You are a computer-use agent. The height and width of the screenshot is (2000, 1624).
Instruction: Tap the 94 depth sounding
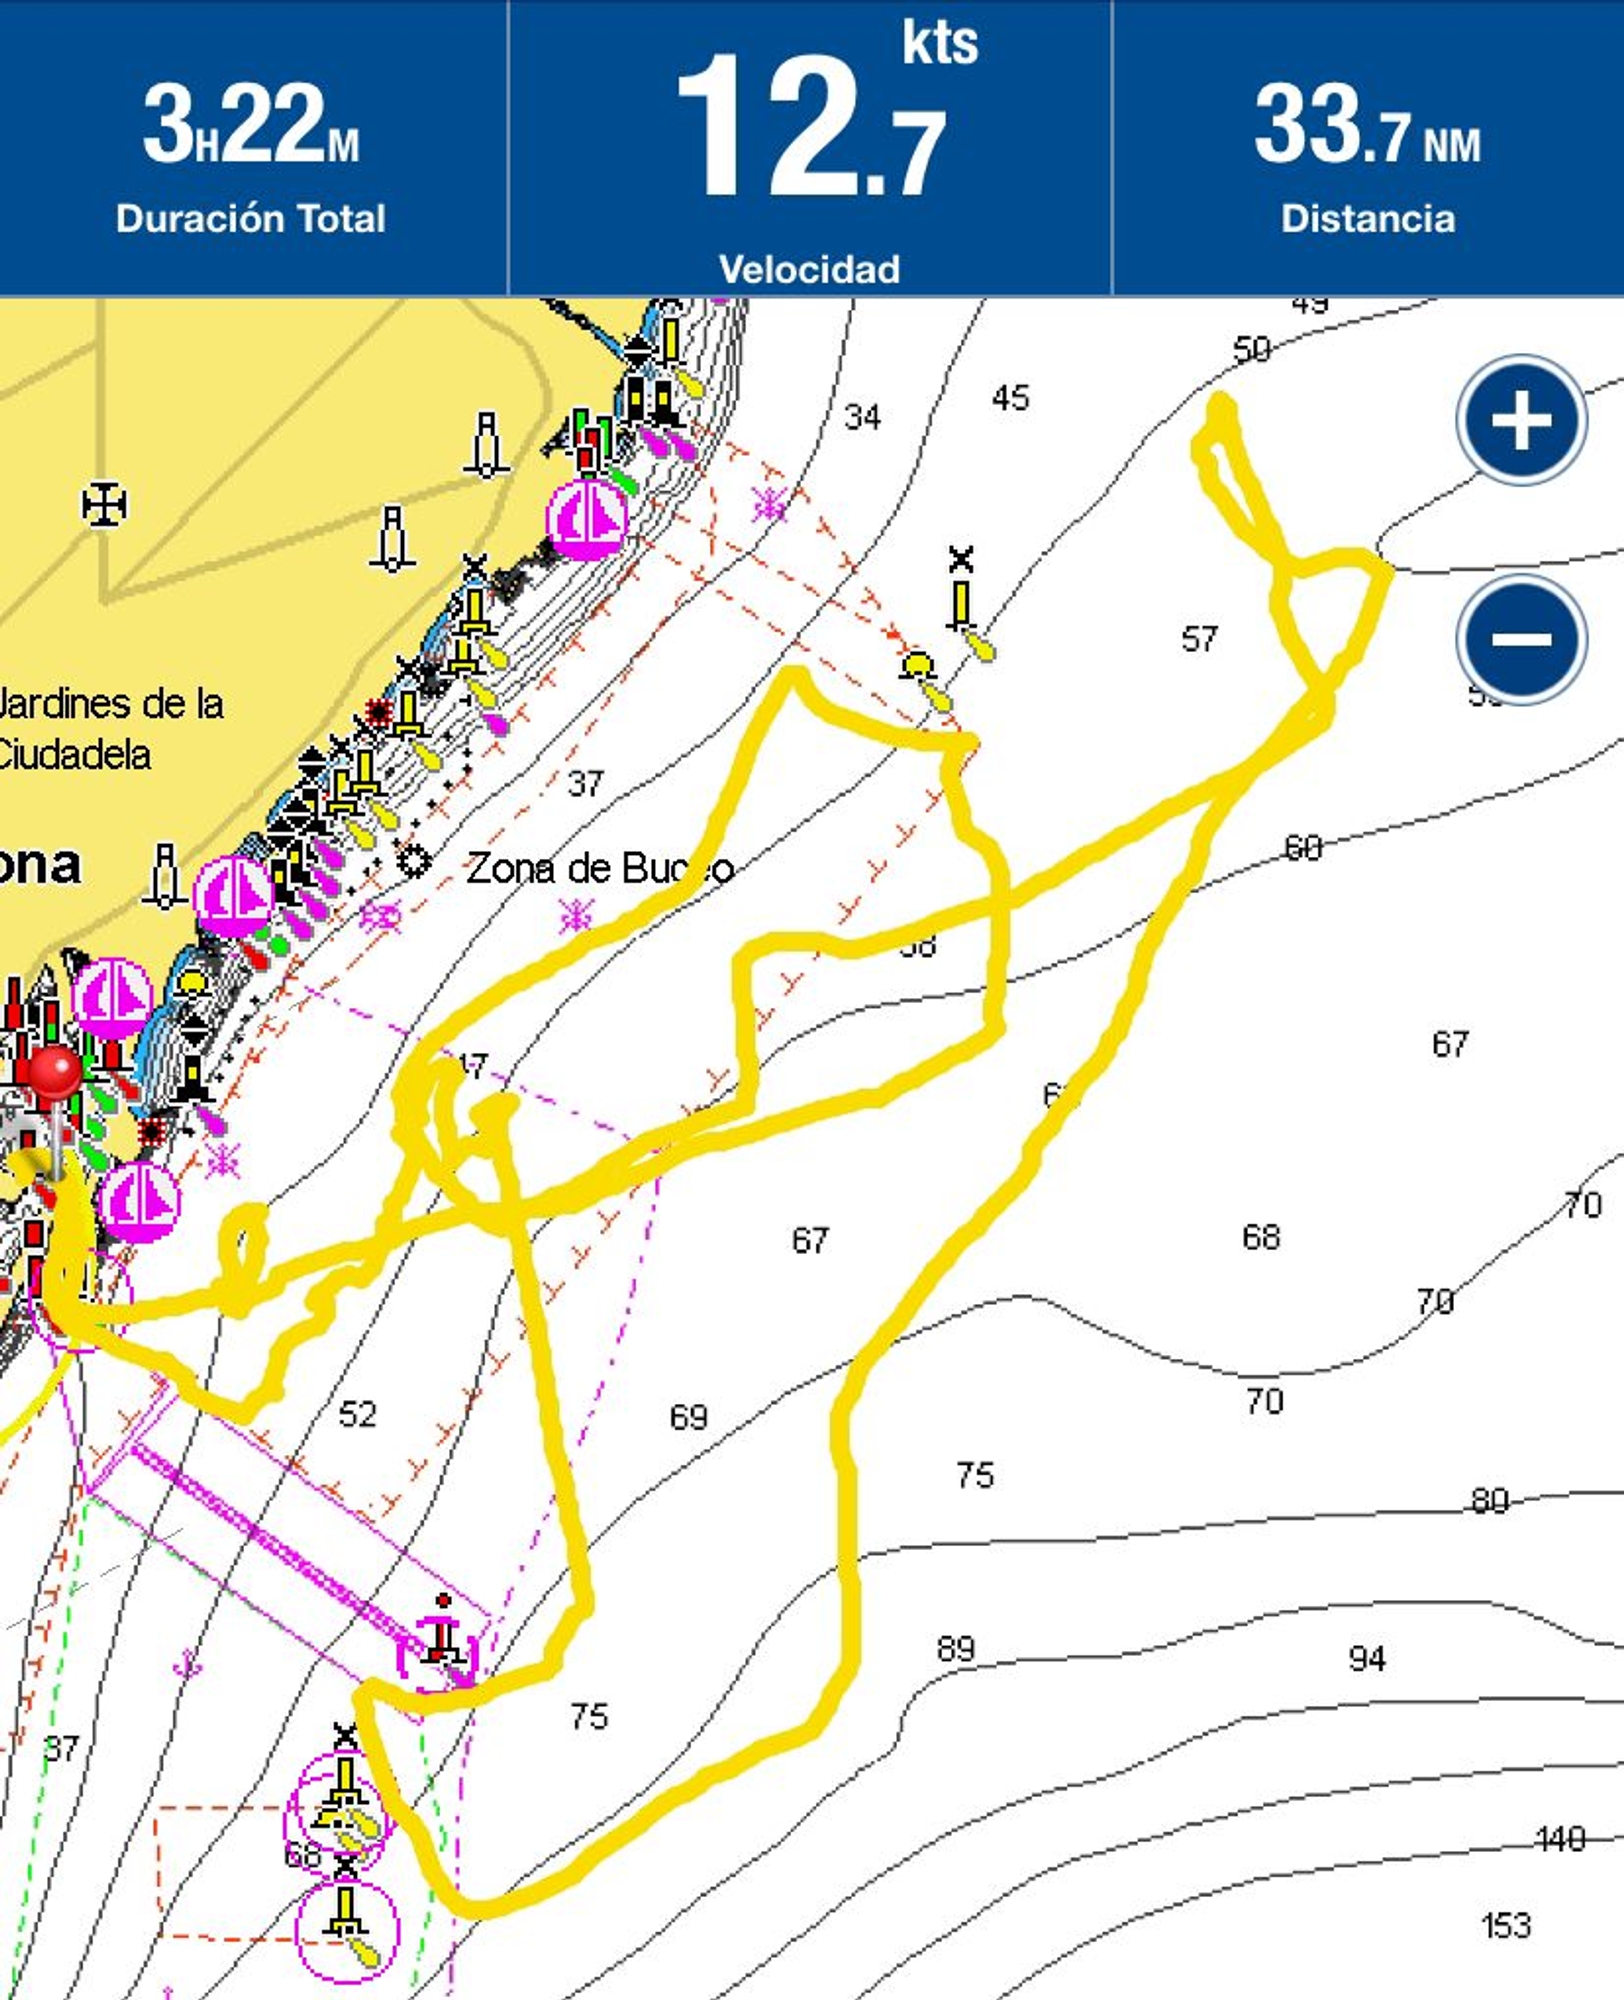click(1367, 1659)
